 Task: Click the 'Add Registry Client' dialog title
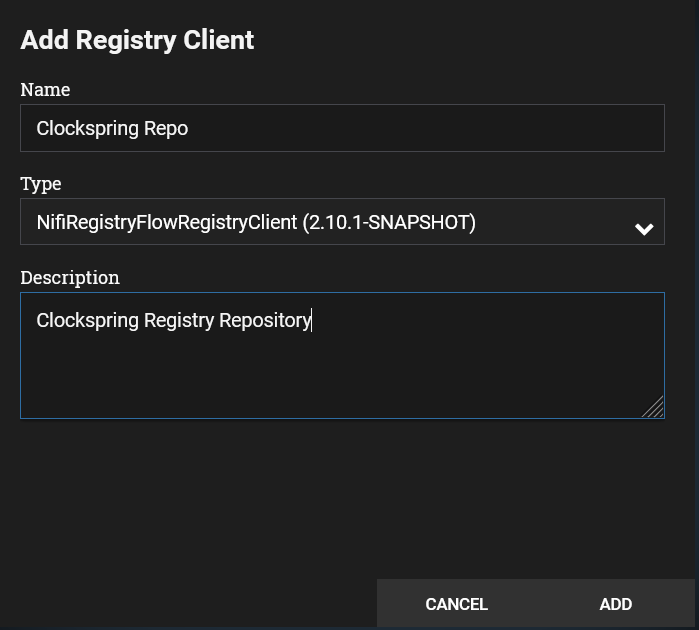coord(137,40)
